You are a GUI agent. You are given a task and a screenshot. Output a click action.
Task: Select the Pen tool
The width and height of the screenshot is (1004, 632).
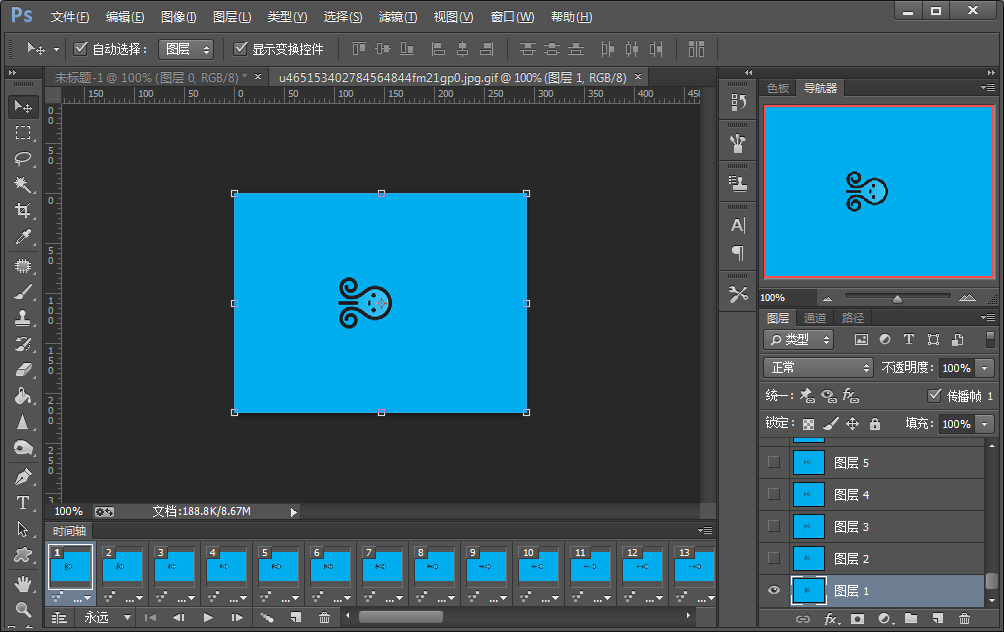tap(23, 476)
